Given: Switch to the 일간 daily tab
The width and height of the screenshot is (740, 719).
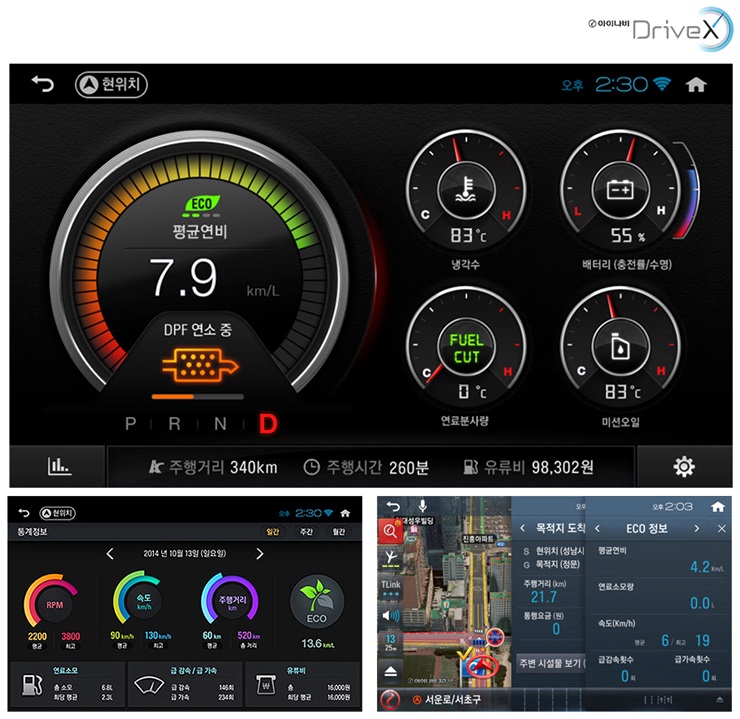Looking at the screenshot, I should pos(272,531).
